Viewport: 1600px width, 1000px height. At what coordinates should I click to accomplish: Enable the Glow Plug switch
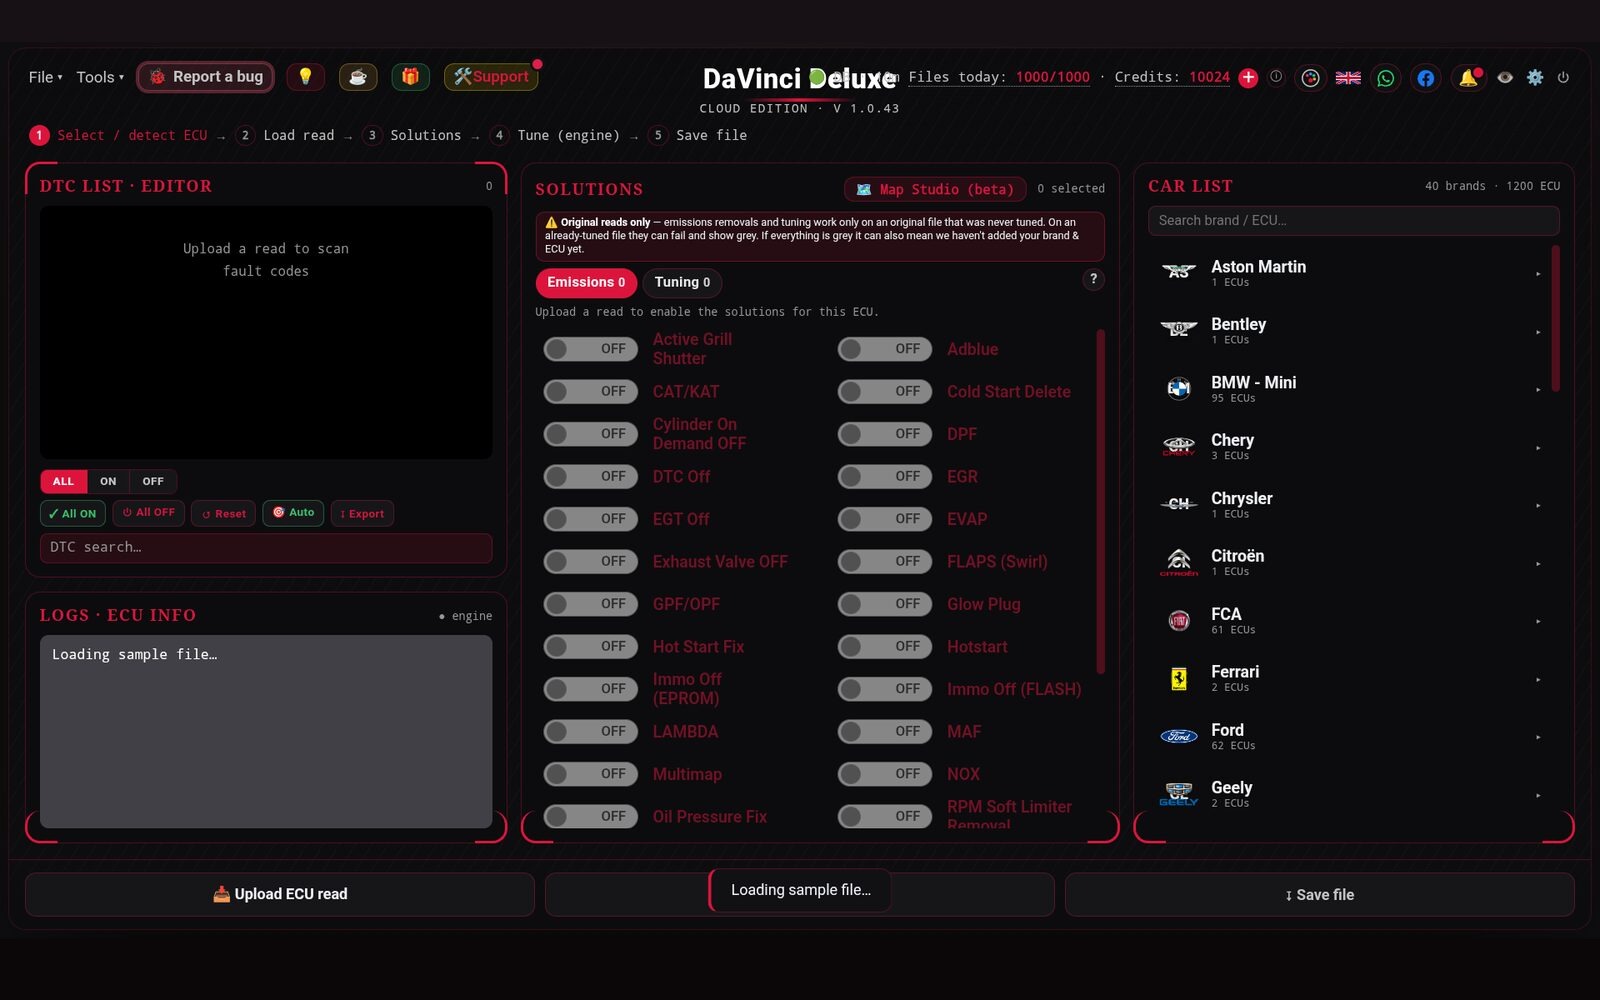pos(885,604)
